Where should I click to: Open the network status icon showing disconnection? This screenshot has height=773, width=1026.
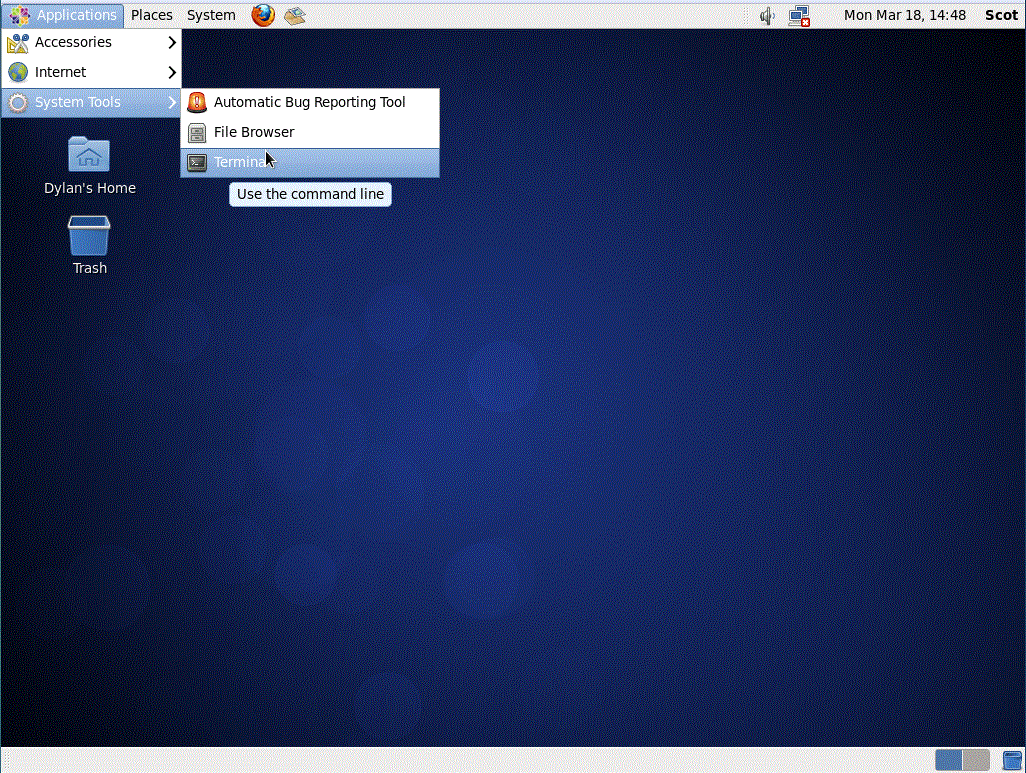tap(798, 15)
